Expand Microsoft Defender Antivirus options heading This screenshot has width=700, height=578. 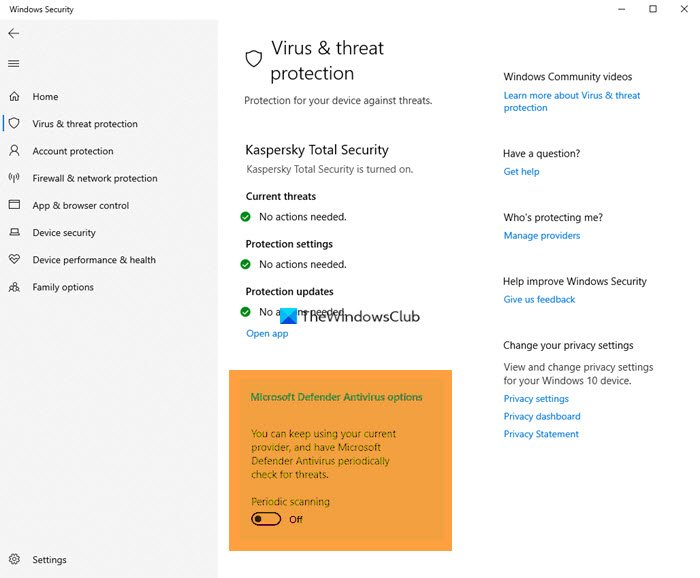(x=336, y=397)
